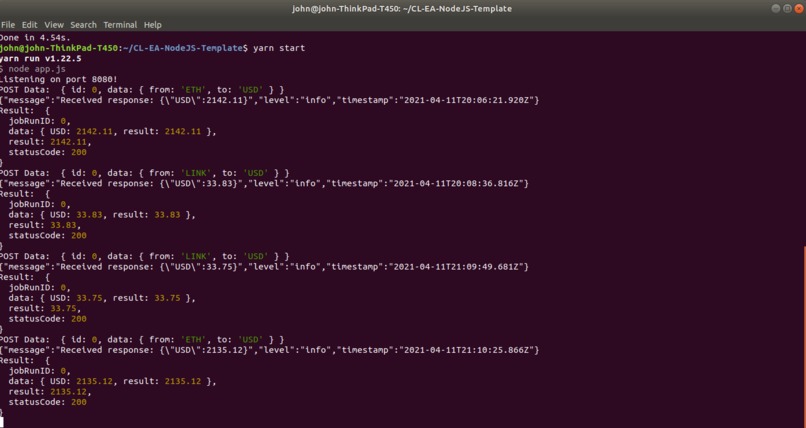Click the data line with USD: 2135.12
This screenshot has height=428, width=806.
(112, 381)
